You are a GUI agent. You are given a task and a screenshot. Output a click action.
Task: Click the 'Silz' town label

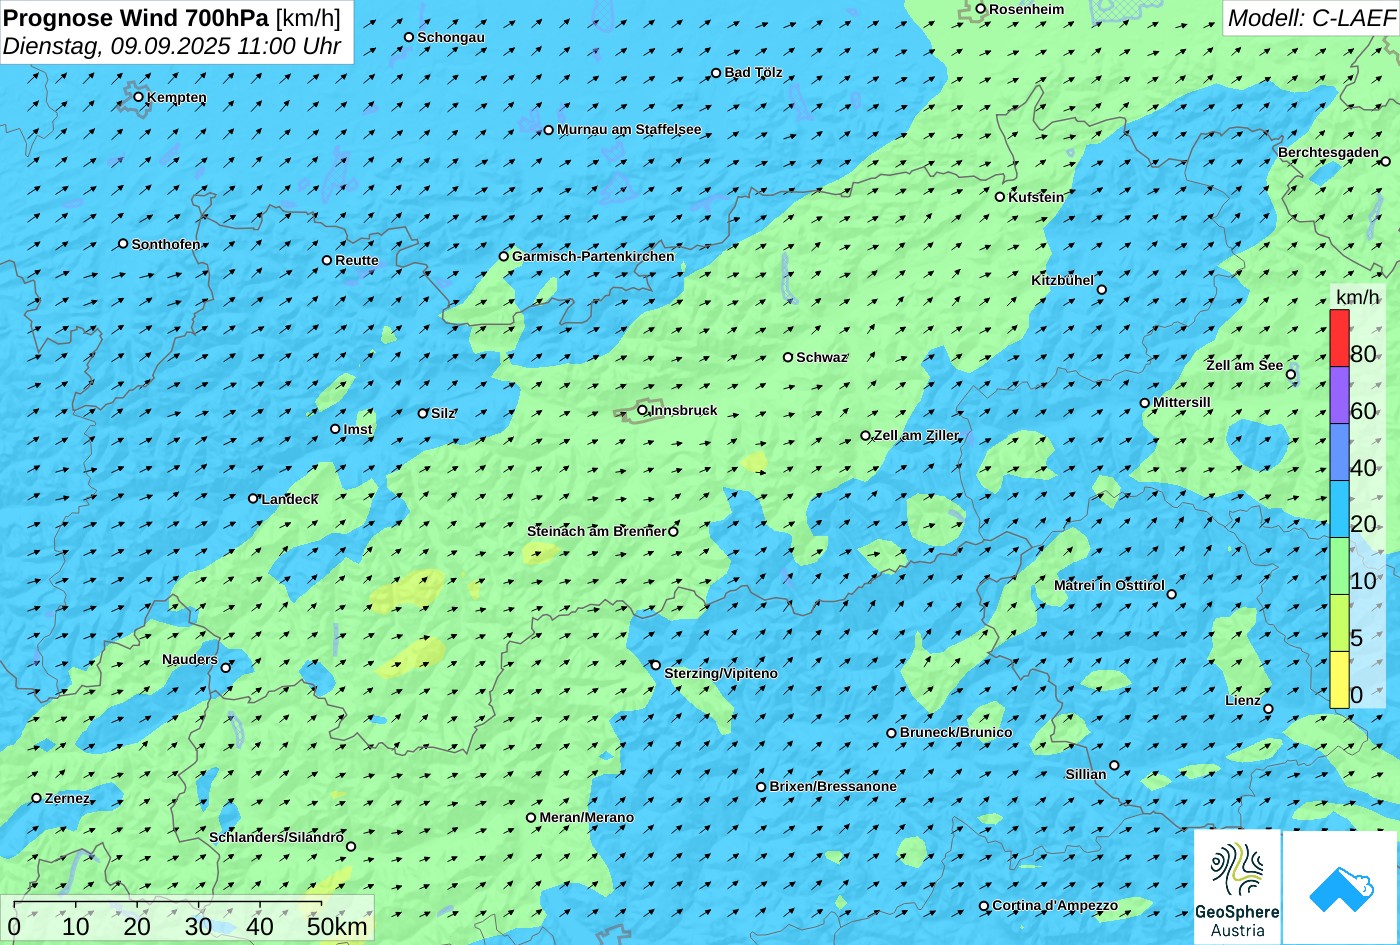pyautogui.click(x=443, y=413)
